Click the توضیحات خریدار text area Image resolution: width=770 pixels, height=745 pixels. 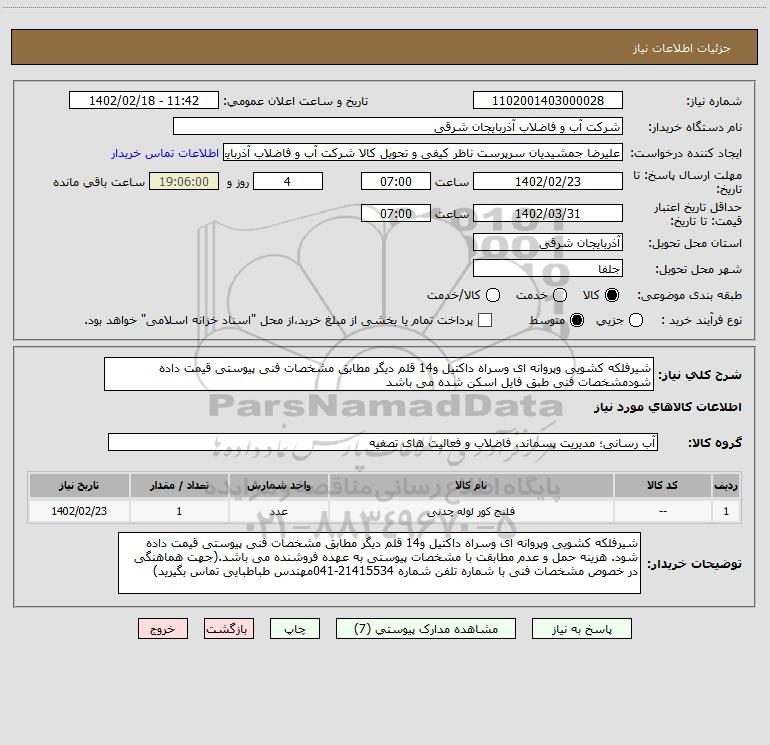(x=379, y=563)
